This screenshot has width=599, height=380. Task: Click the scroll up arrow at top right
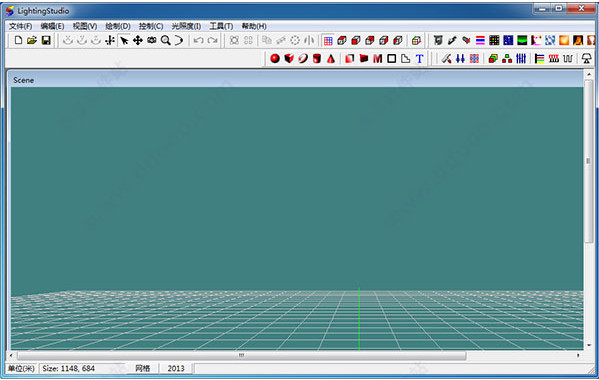[589, 74]
